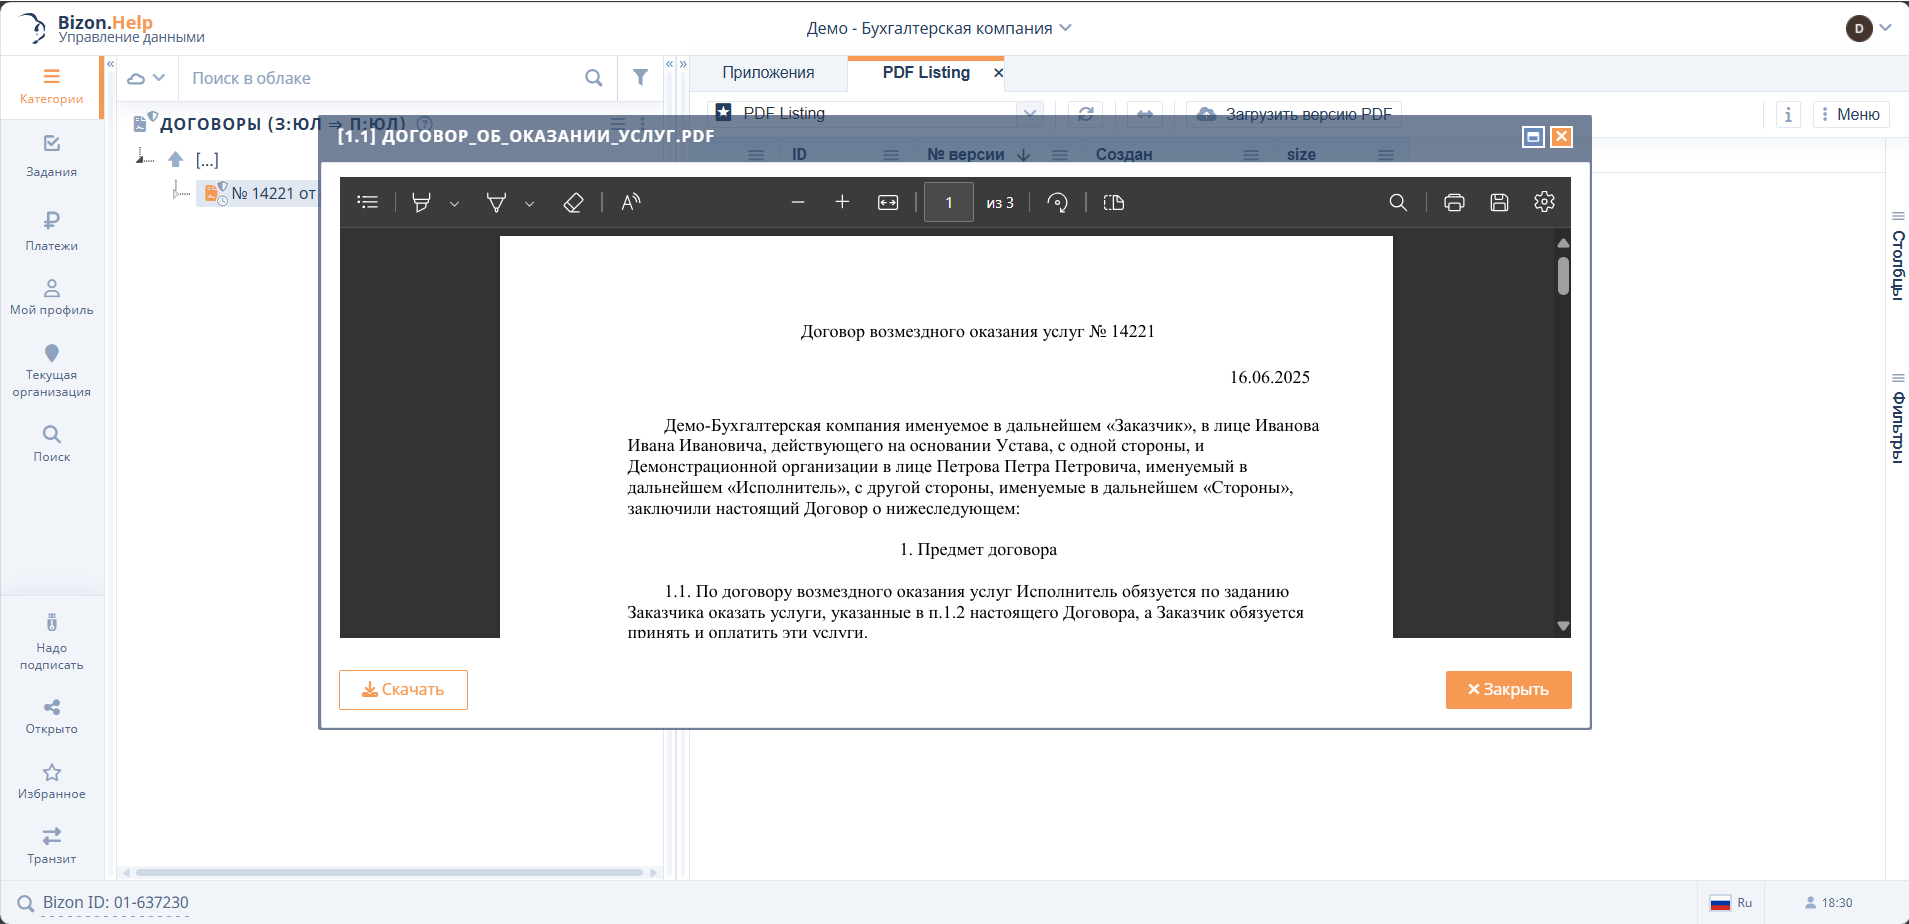Screen dimensions: 1909x924
Task: Open the user profile avatar dropdown
Action: coord(1867,28)
